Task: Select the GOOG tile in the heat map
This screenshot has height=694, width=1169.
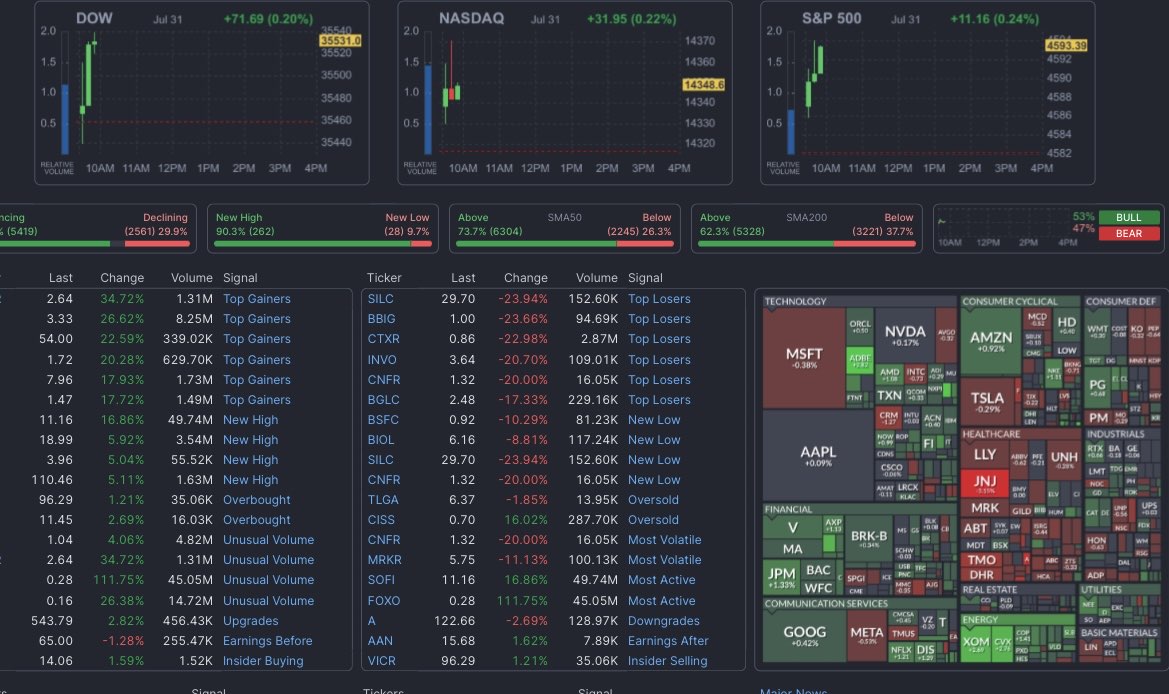Action: pos(804,636)
